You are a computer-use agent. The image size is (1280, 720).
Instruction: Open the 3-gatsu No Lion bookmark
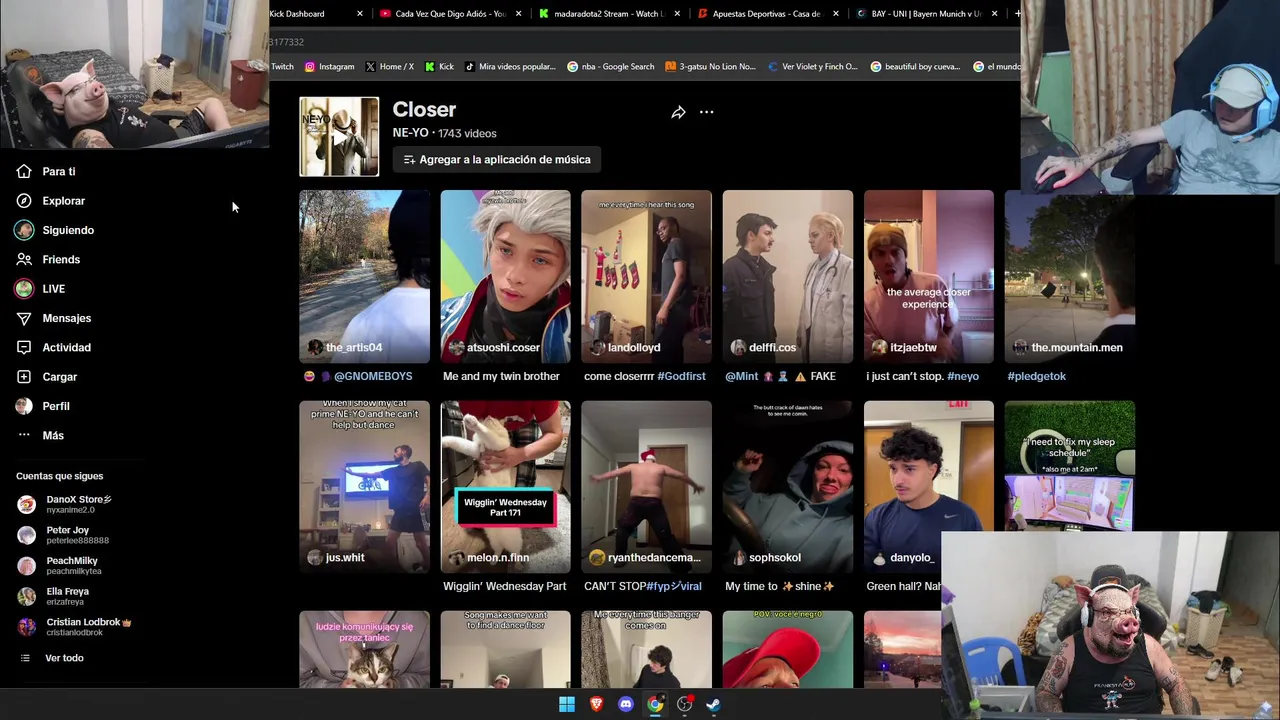point(711,67)
